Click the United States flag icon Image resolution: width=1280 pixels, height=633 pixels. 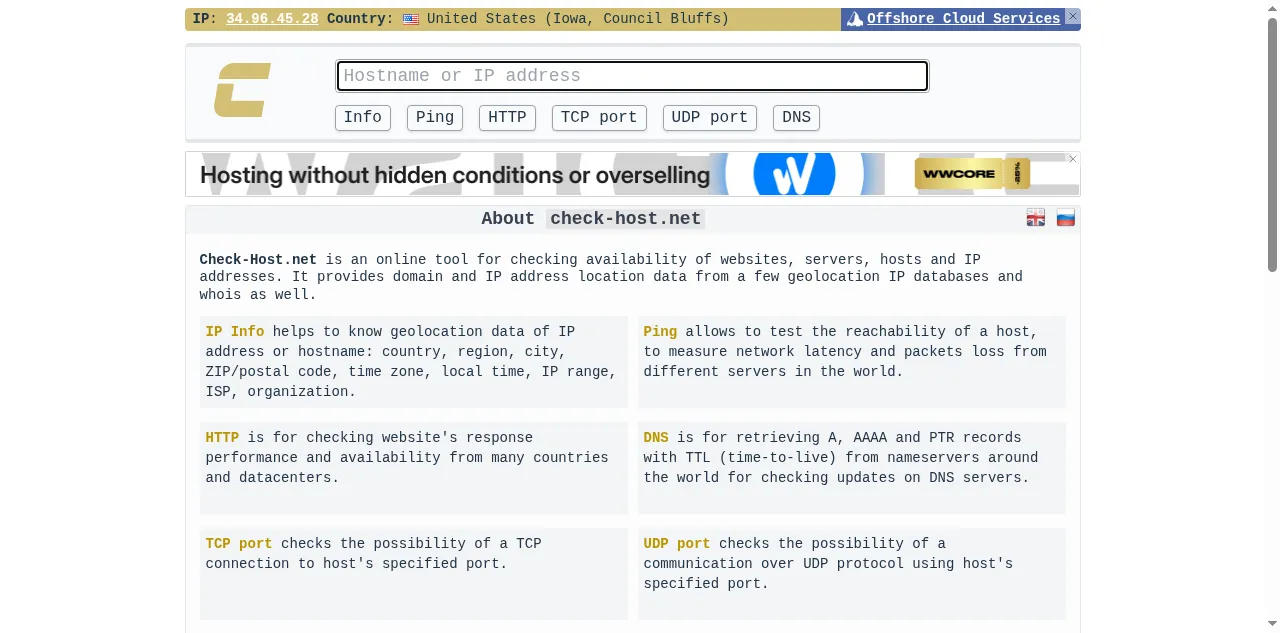click(411, 19)
